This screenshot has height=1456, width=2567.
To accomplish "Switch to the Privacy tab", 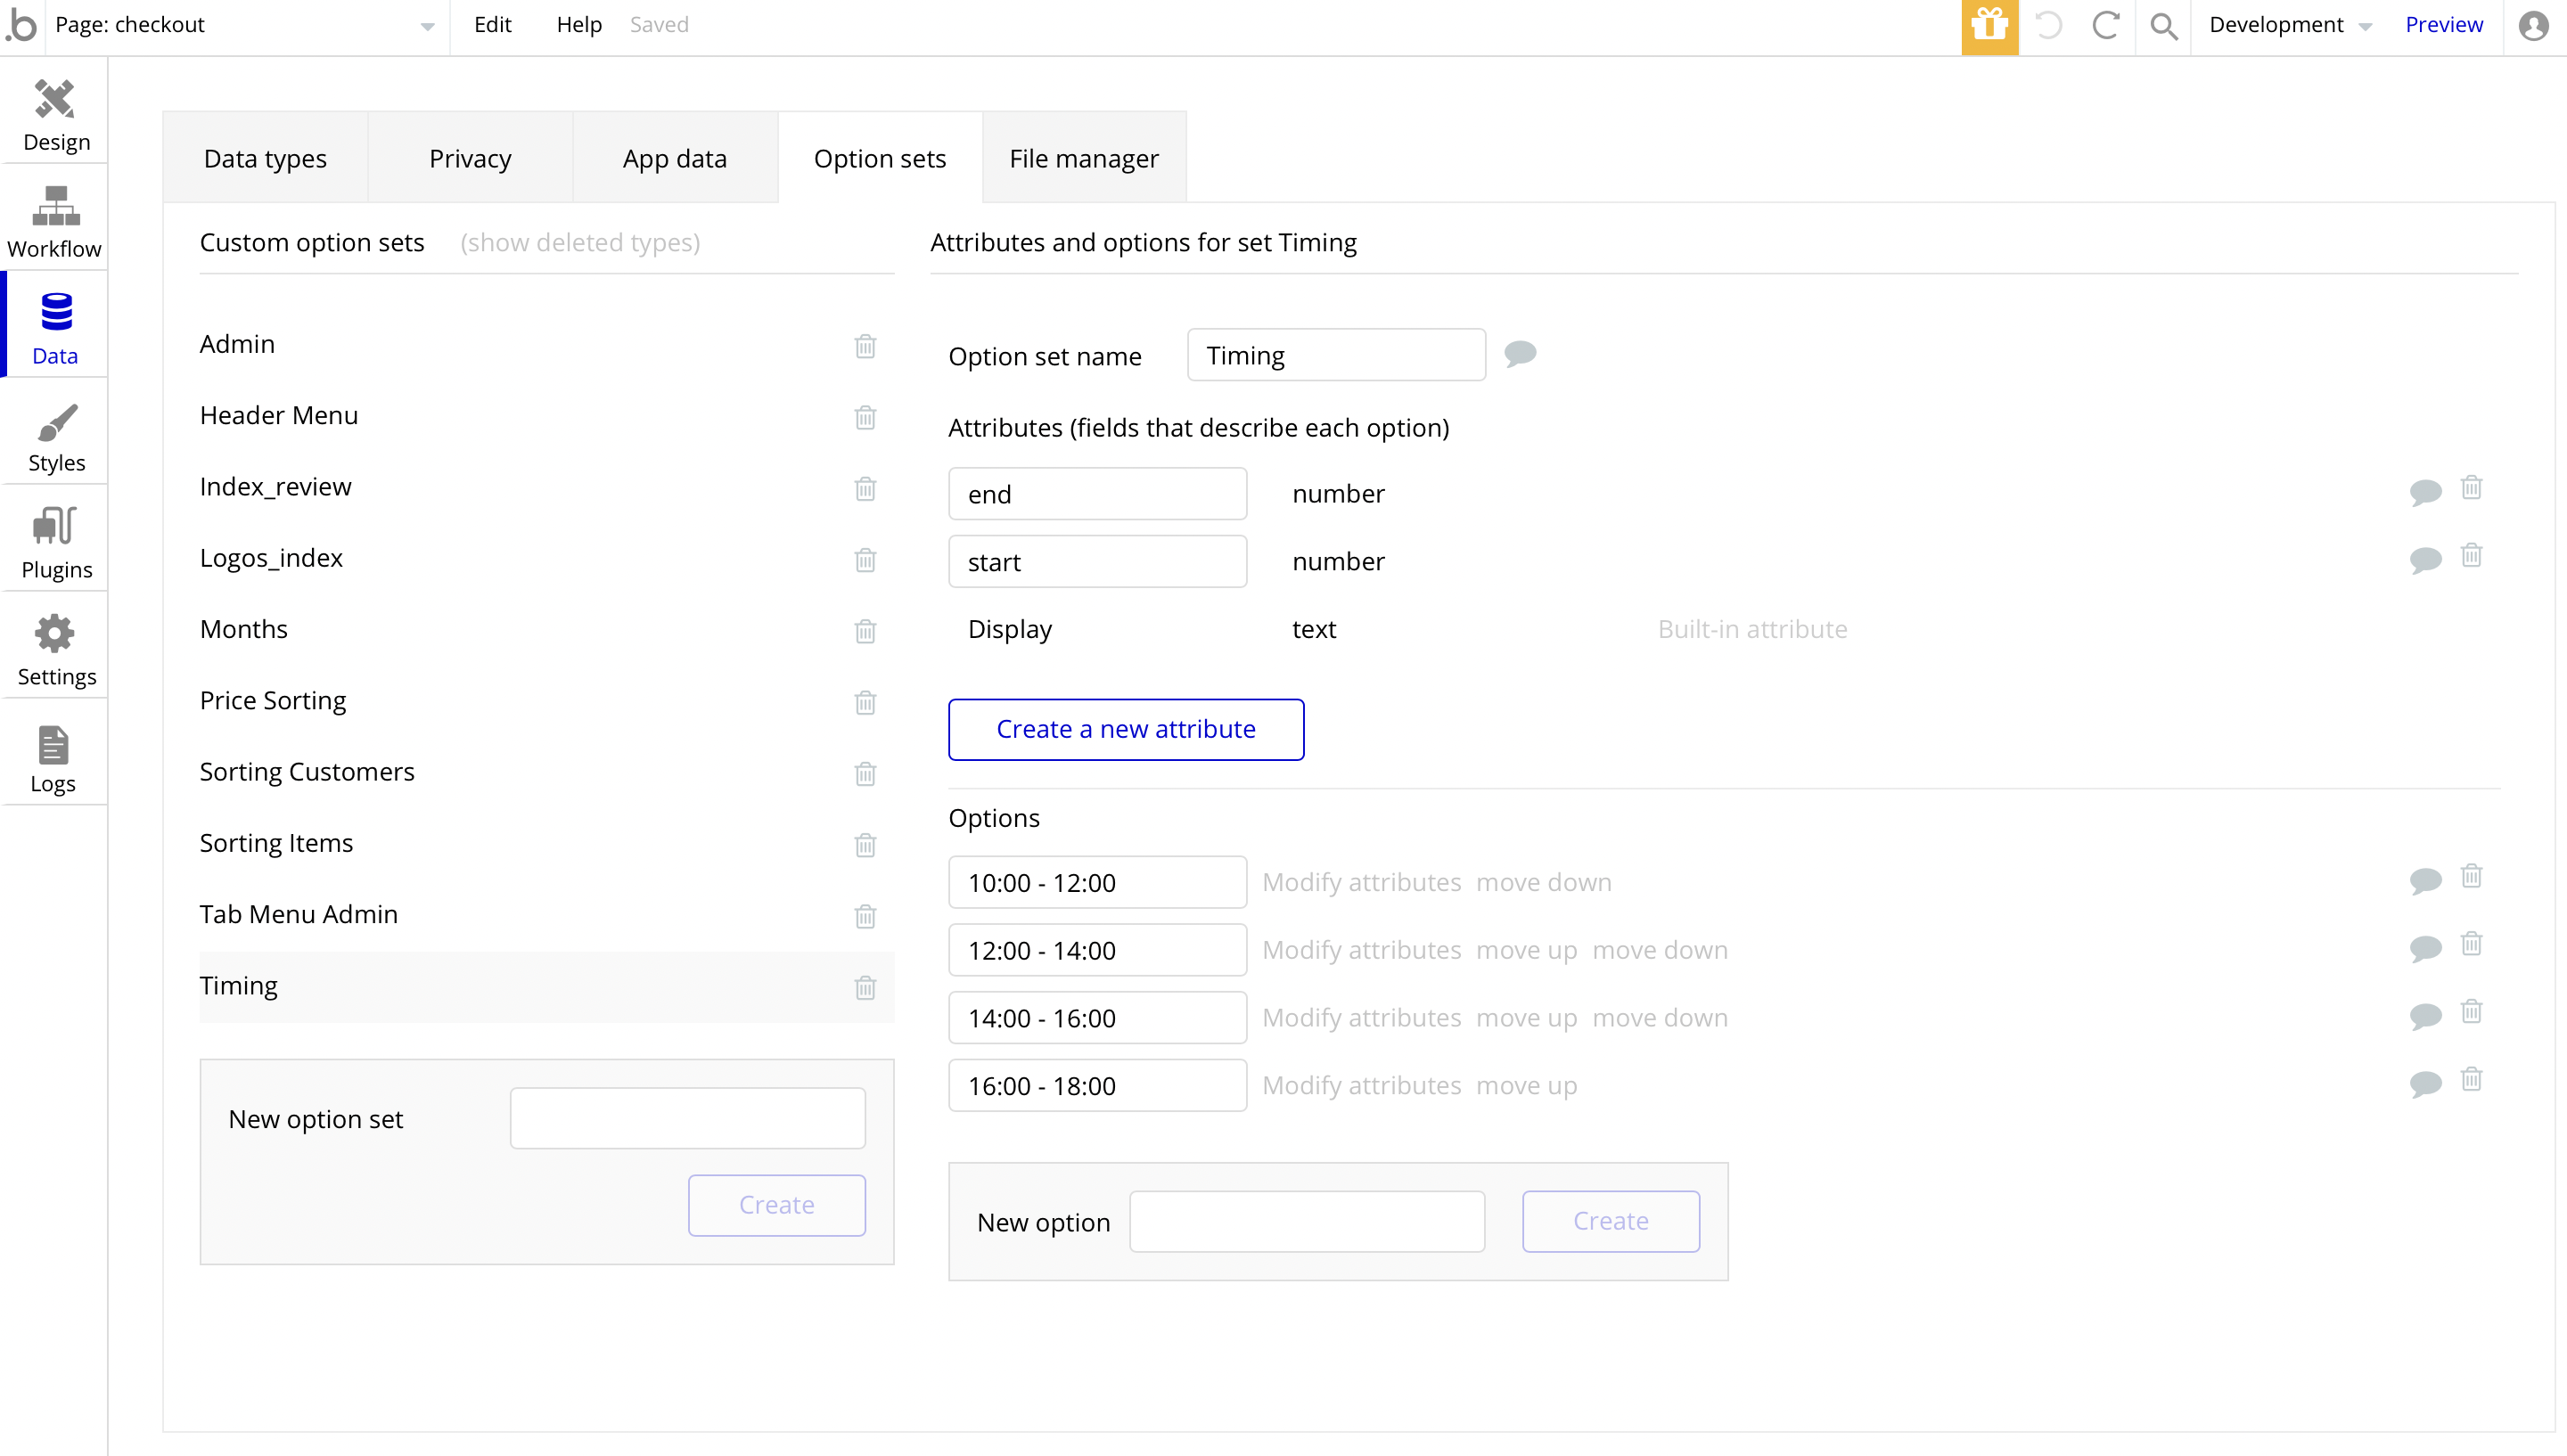I will pyautogui.click(x=469, y=159).
